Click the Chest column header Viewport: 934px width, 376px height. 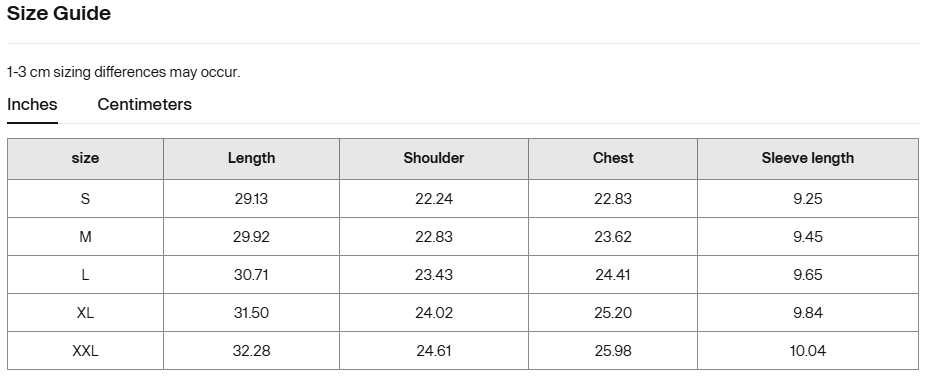point(613,159)
